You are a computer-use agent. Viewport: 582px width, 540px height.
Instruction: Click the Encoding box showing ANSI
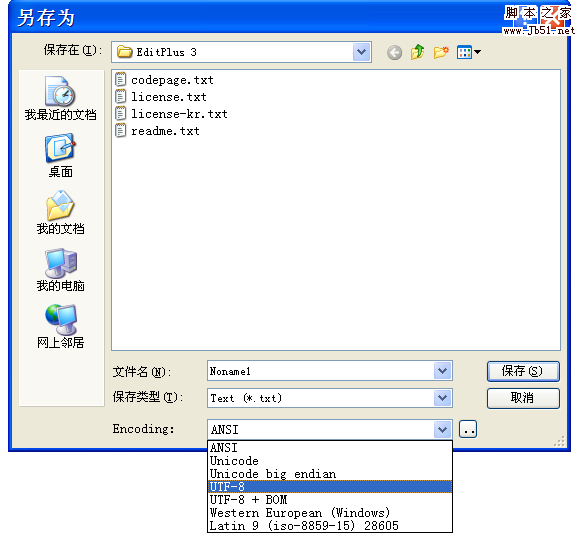(x=321, y=430)
